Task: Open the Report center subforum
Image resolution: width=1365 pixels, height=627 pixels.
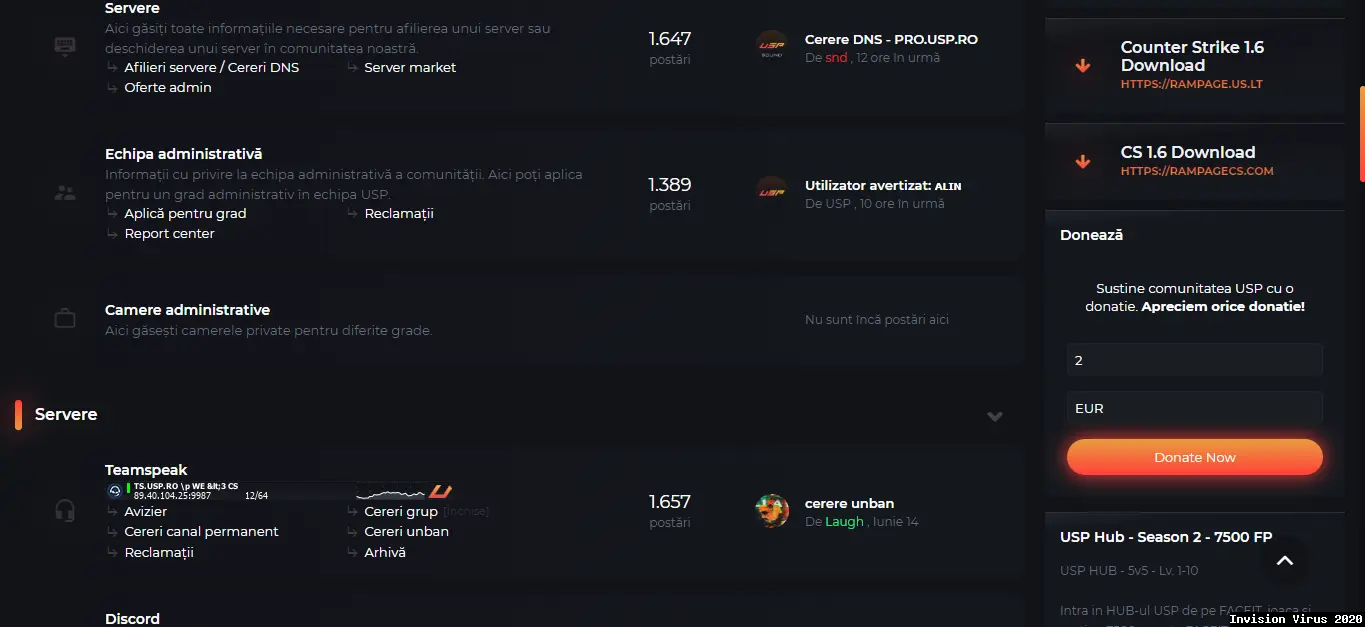Action: click(169, 233)
